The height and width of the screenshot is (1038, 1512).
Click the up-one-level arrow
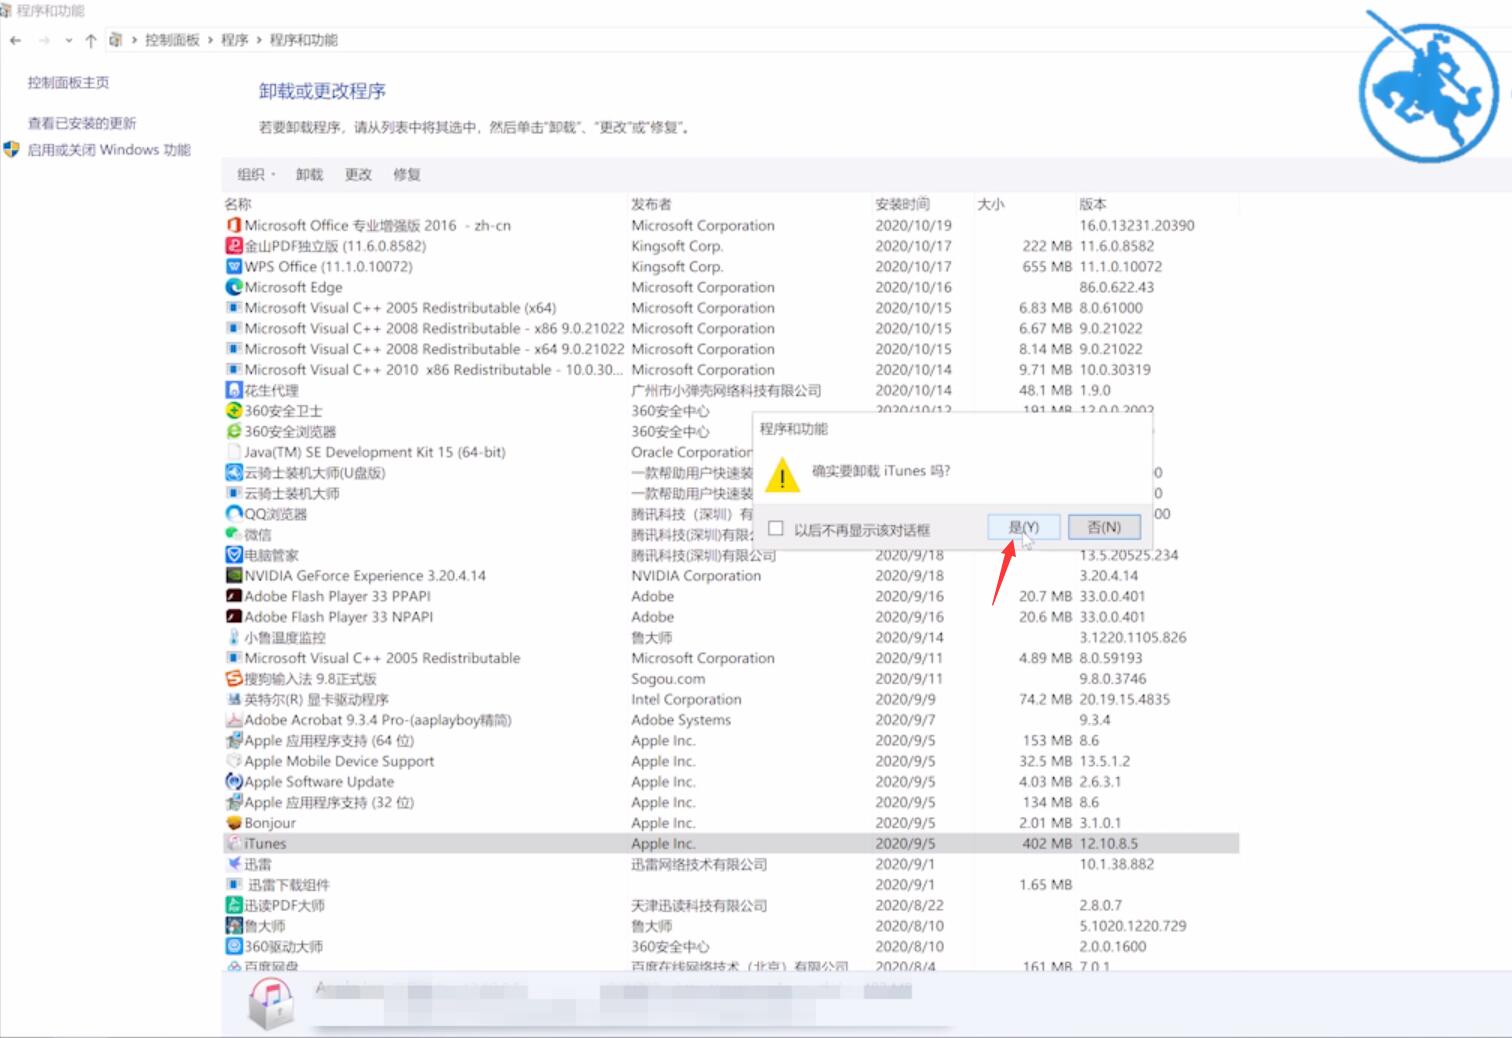pos(91,40)
